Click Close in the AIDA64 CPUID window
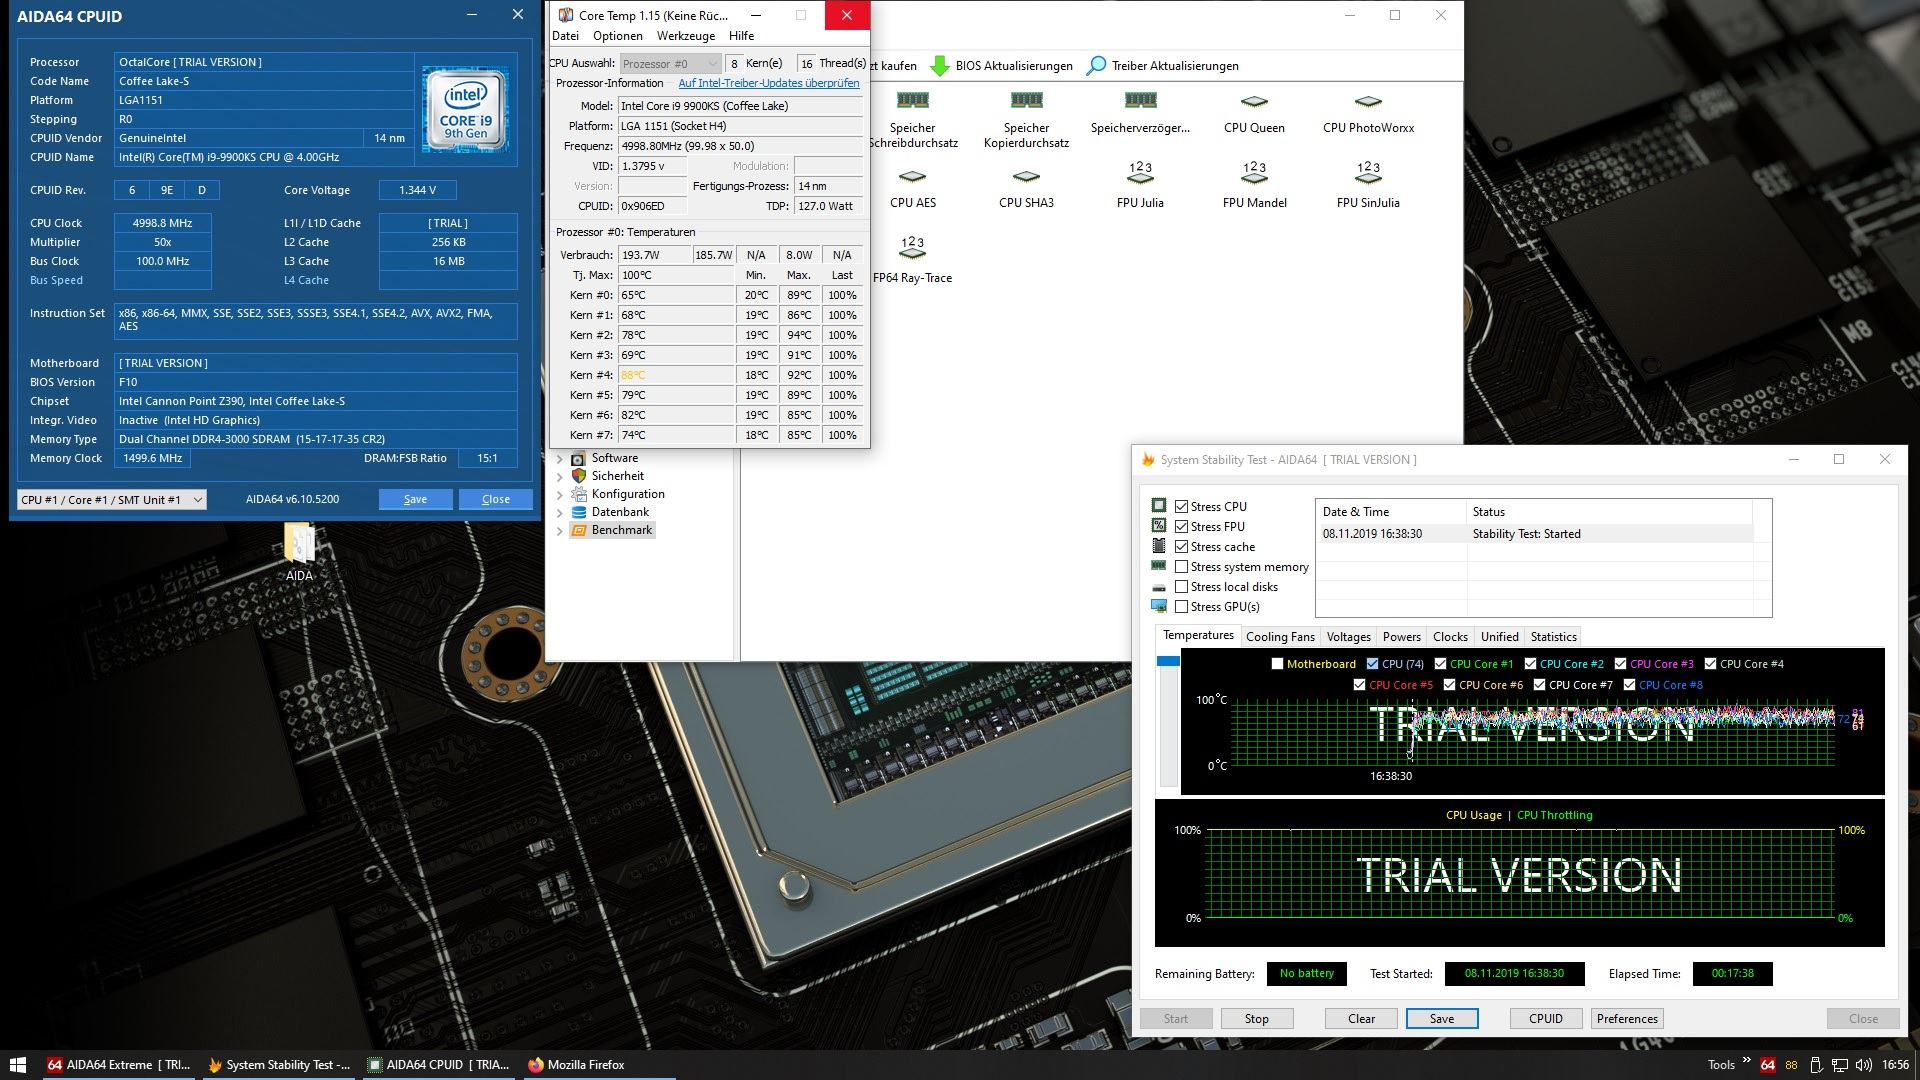 coord(496,499)
